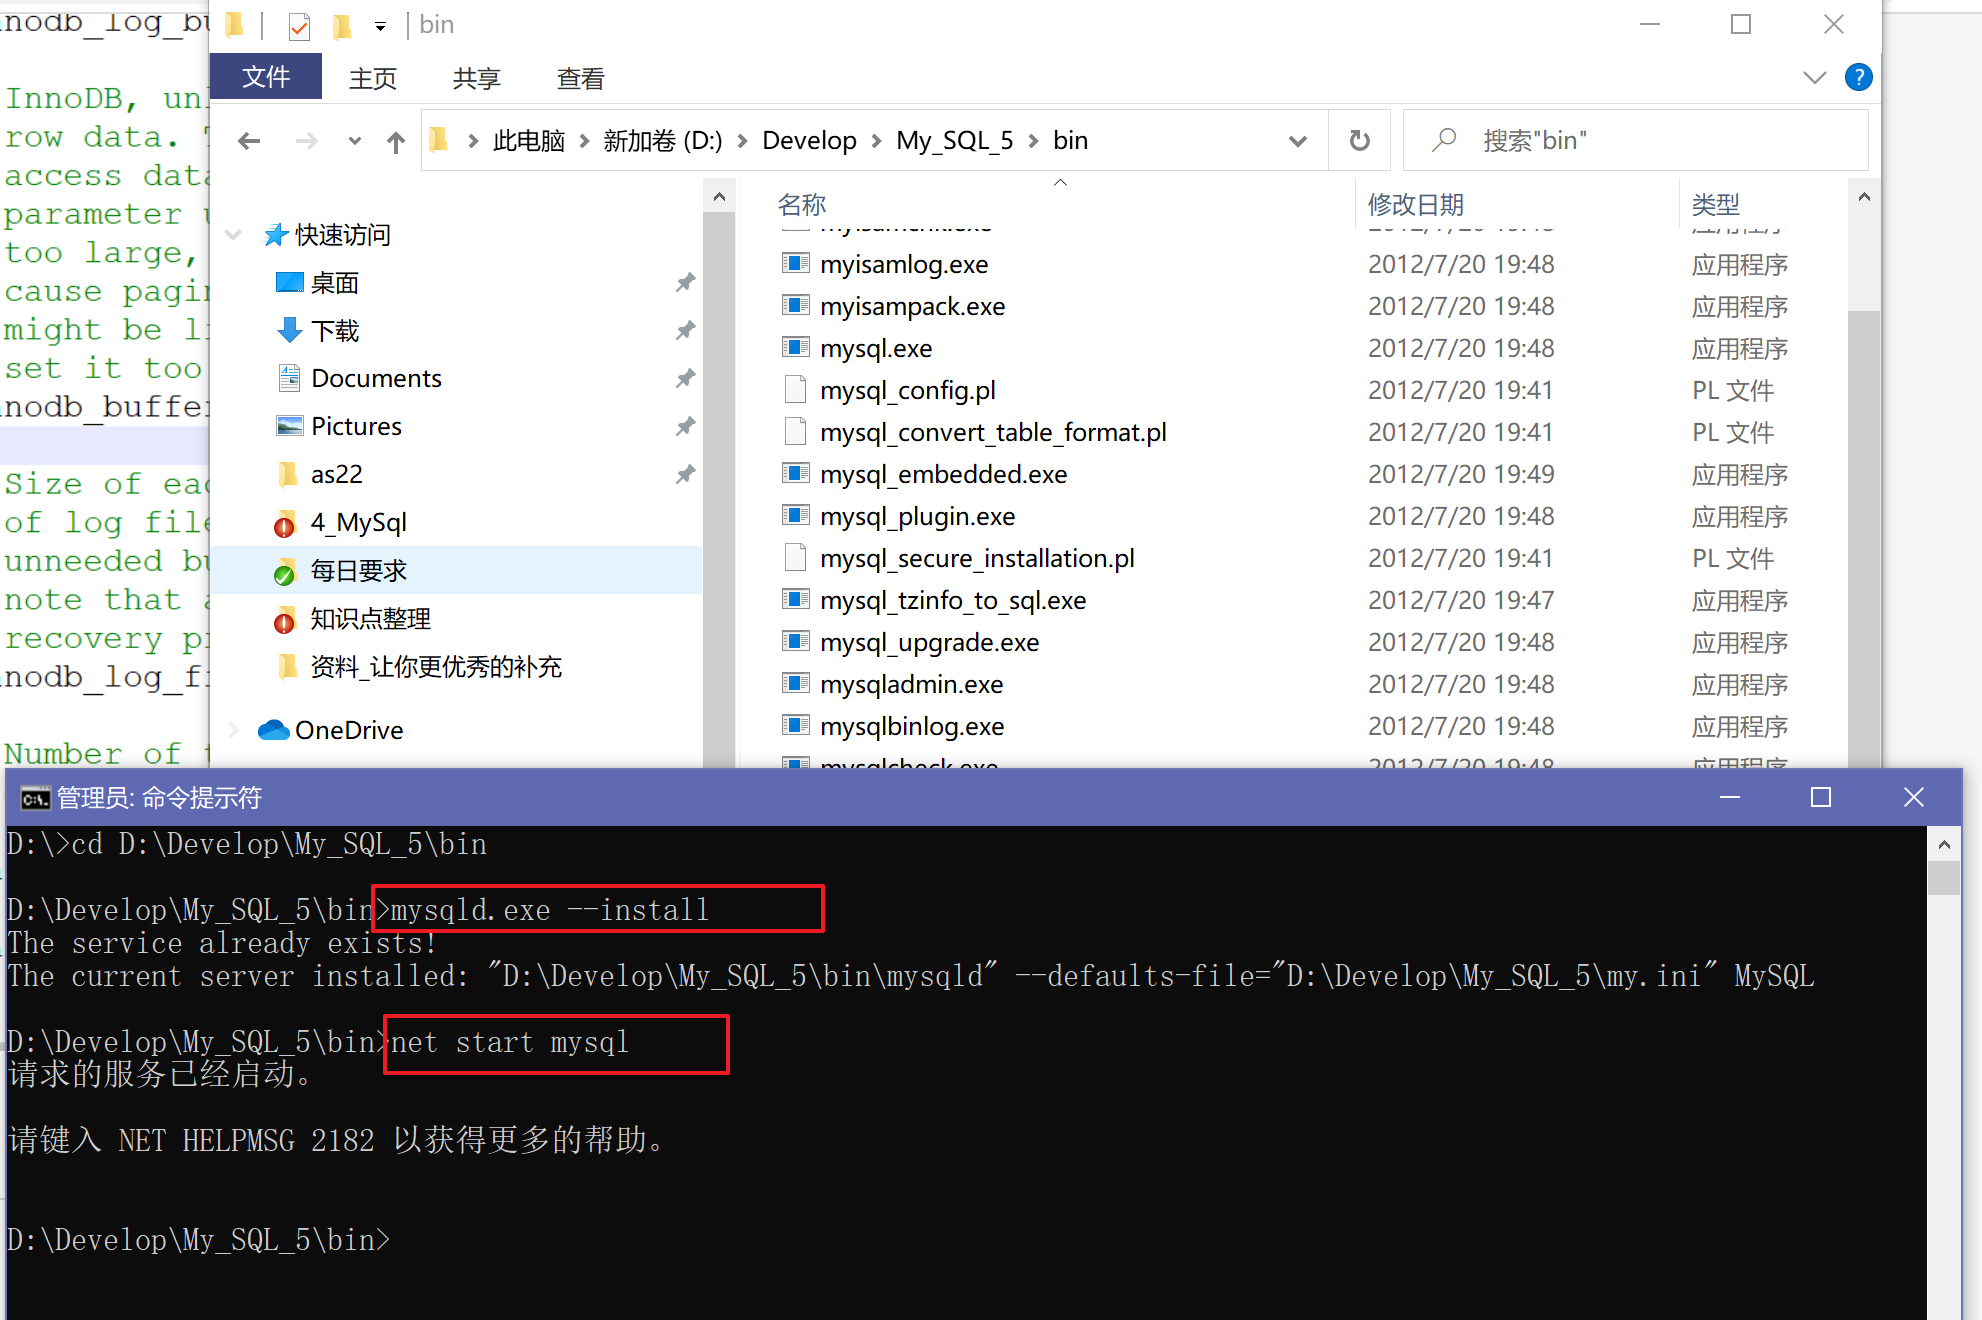Unpin 桌面 from Quick Access
Screen dimensions: 1982x1320
point(685,282)
